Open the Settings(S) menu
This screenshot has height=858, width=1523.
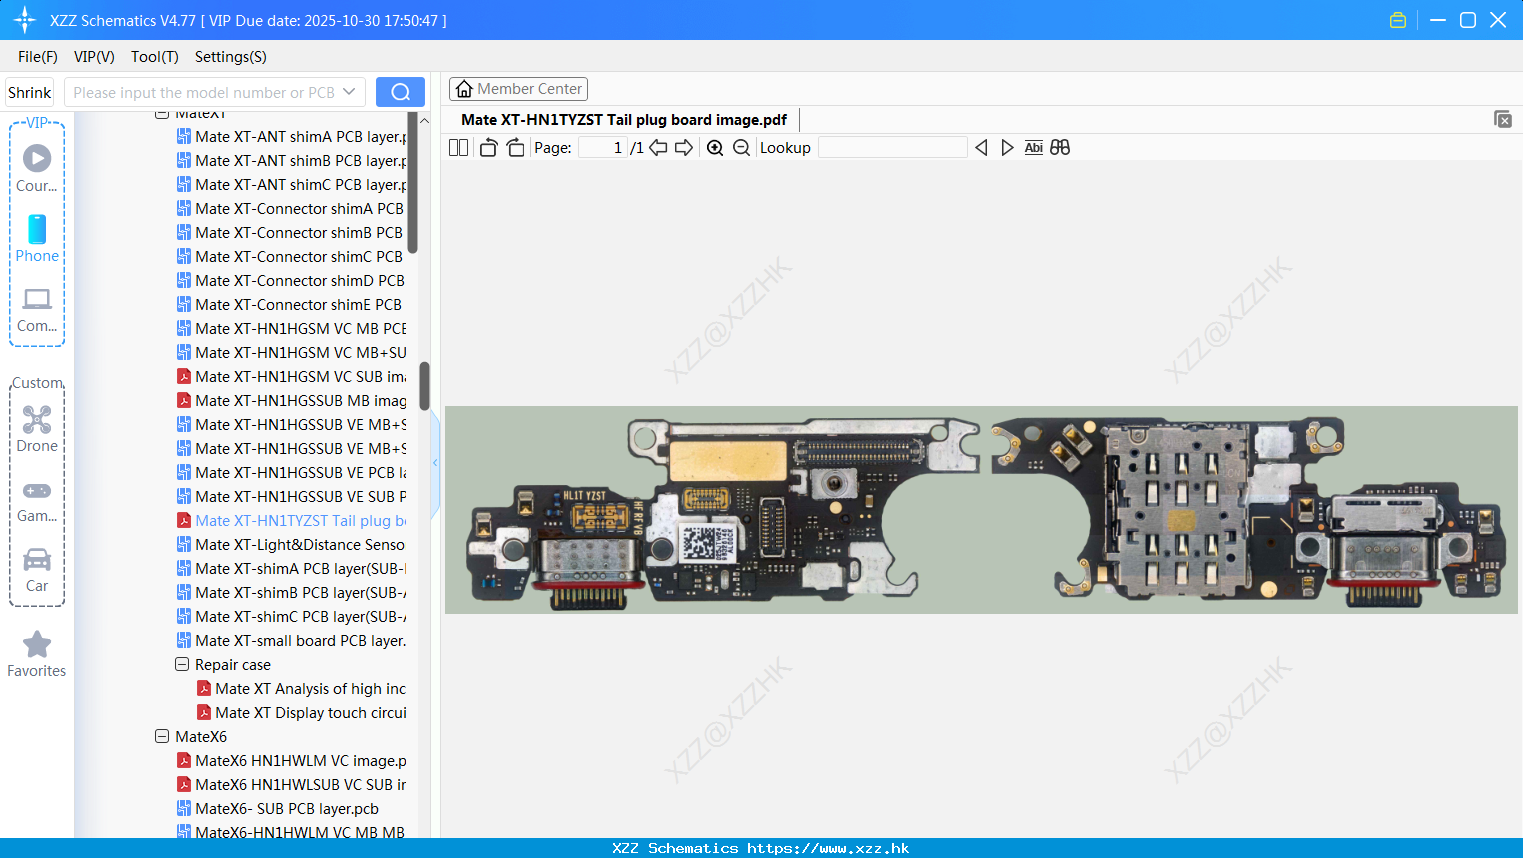click(x=231, y=57)
